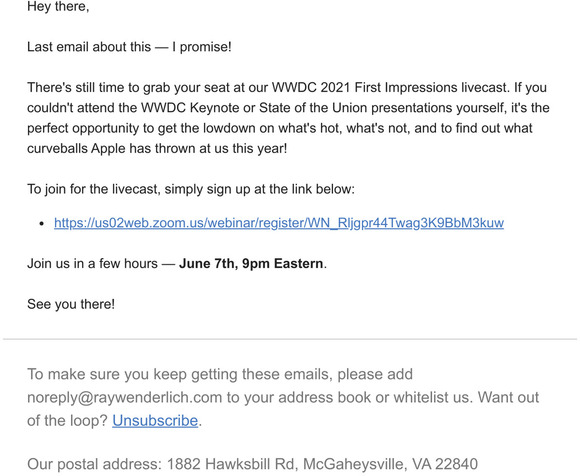Click the 'WWDC Keynote' words in paragraph
Viewport: 580px width, 476px height.
pos(191,108)
